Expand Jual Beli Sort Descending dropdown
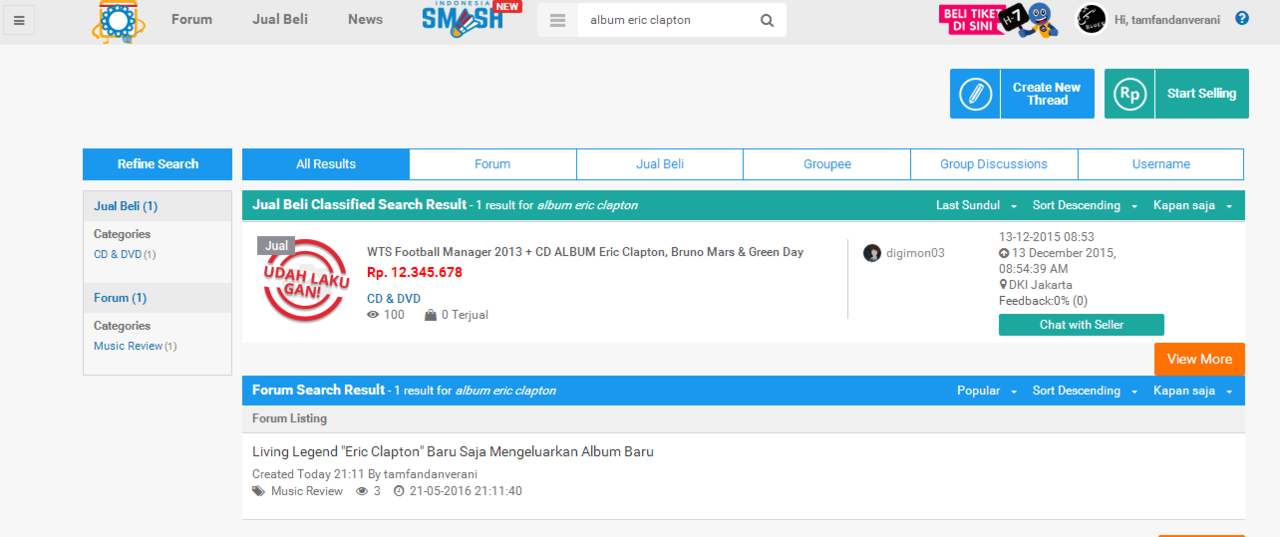The height and width of the screenshot is (537, 1280). pos(1085,205)
